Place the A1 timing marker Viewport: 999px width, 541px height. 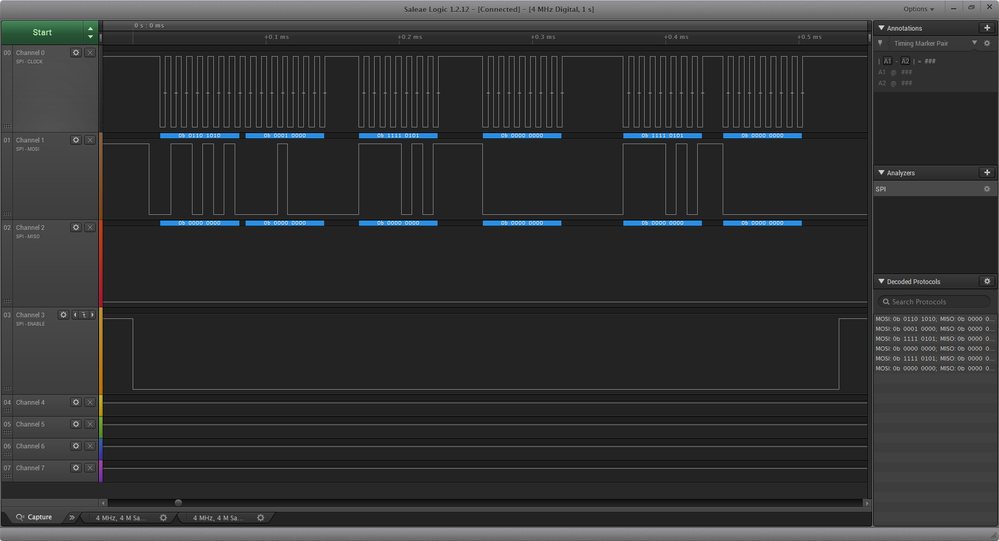coord(887,61)
